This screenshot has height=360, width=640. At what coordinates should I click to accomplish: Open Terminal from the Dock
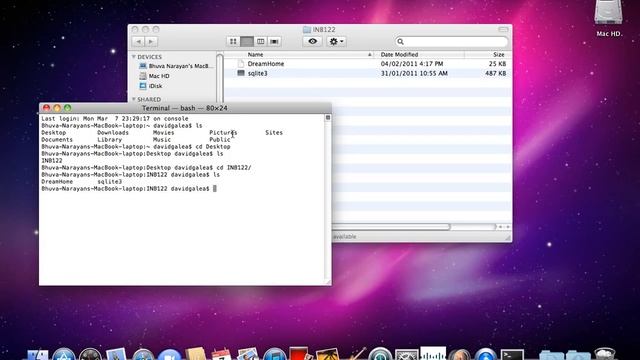(512, 354)
